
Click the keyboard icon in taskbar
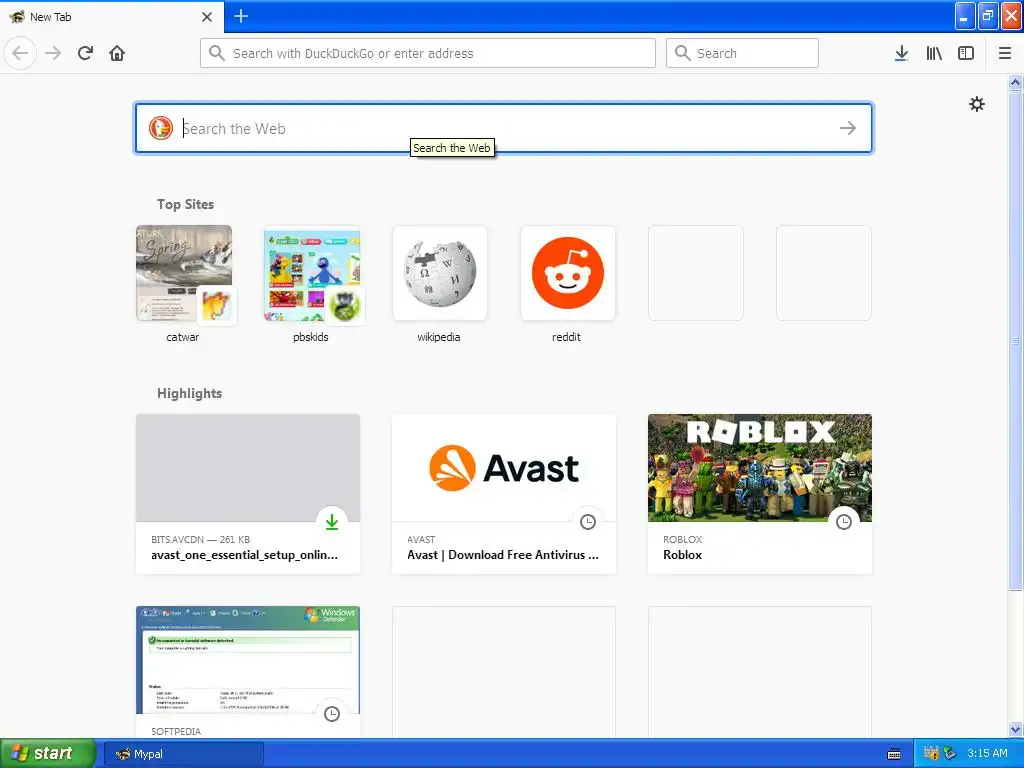point(894,754)
